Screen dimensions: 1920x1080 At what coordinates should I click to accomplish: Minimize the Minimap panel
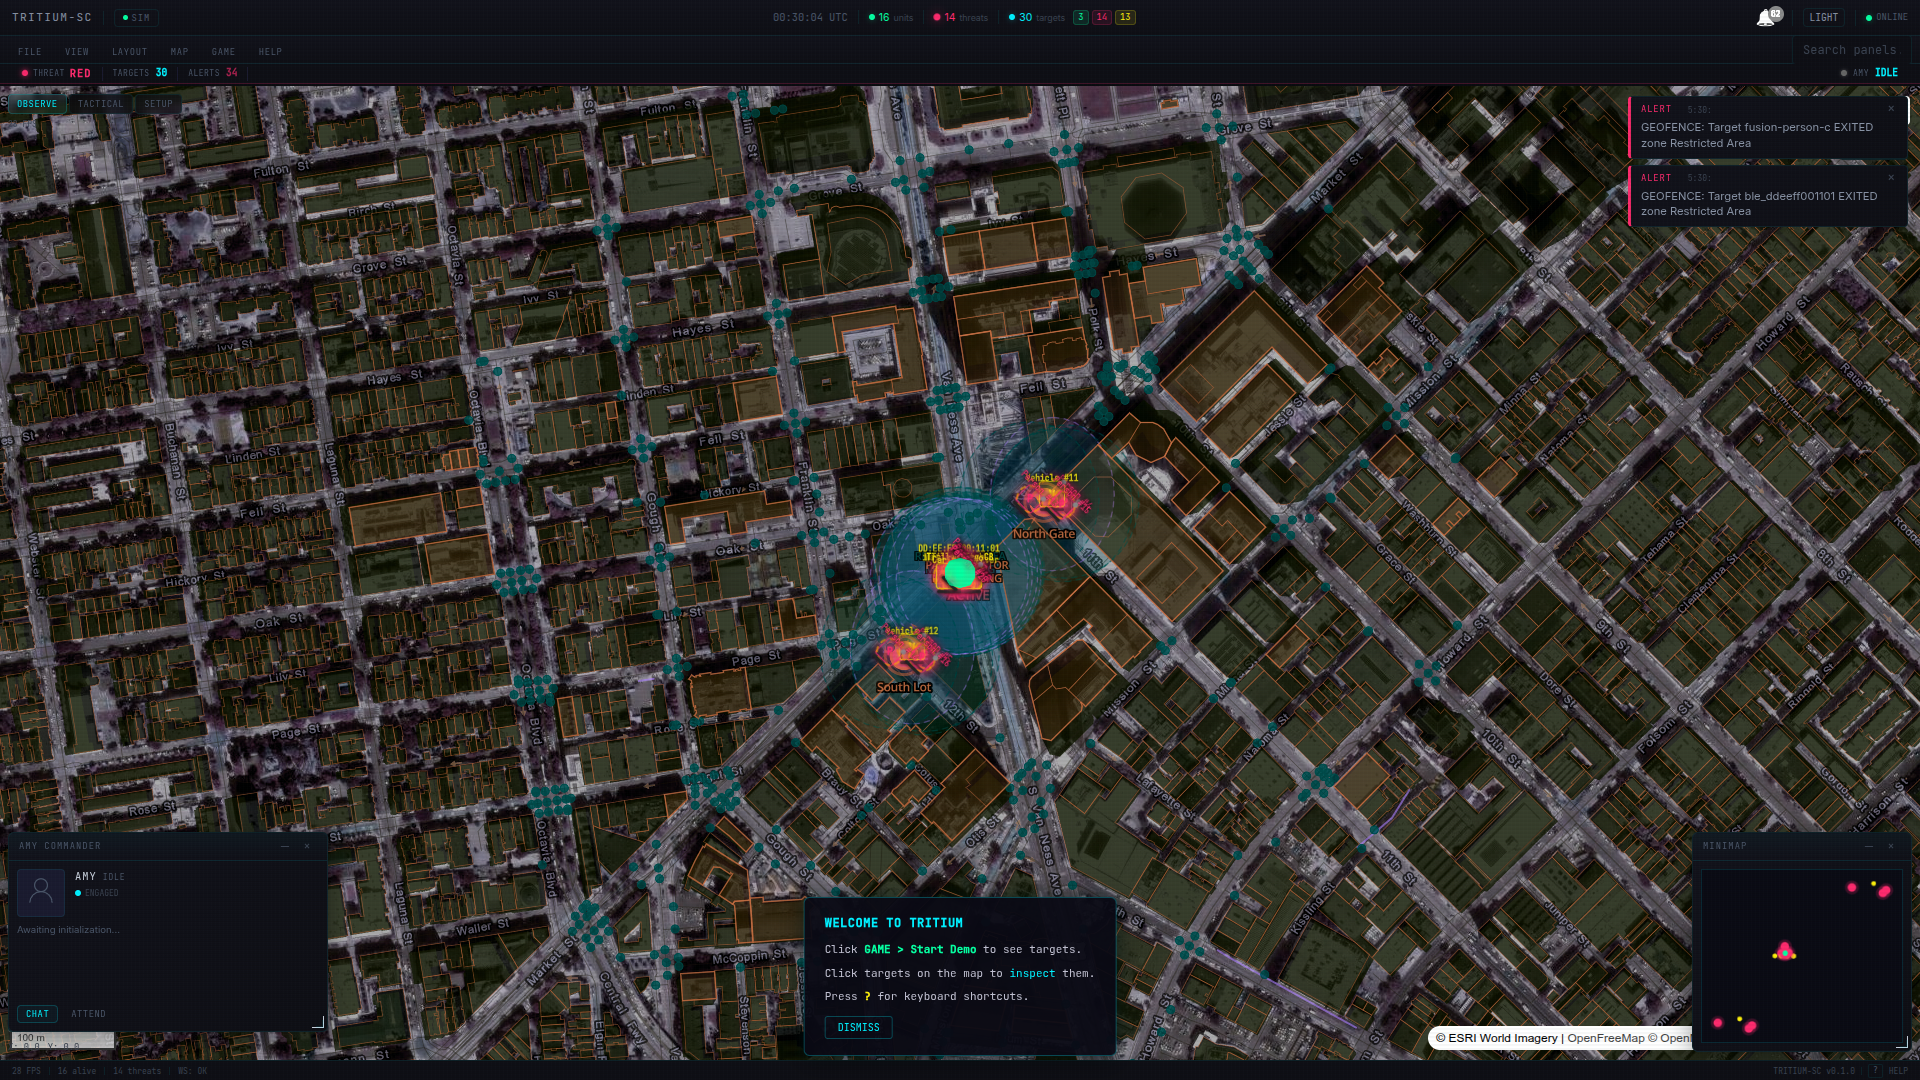[1869, 846]
